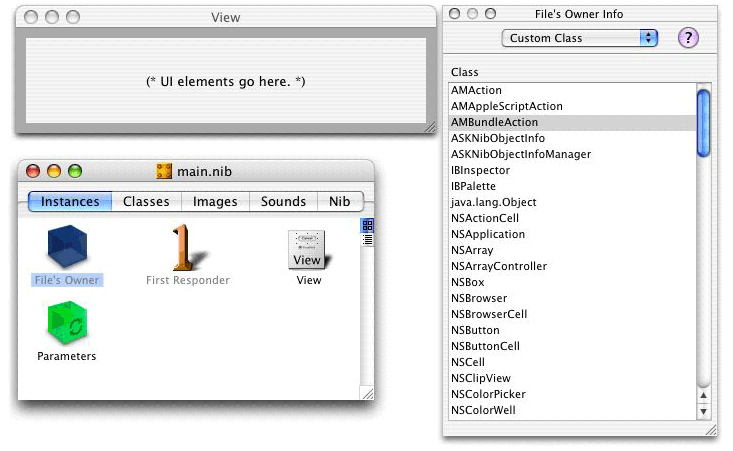Pick NSBrowserCell from the Class list
This screenshot has height=451, width=733.
tap(572, 314)
